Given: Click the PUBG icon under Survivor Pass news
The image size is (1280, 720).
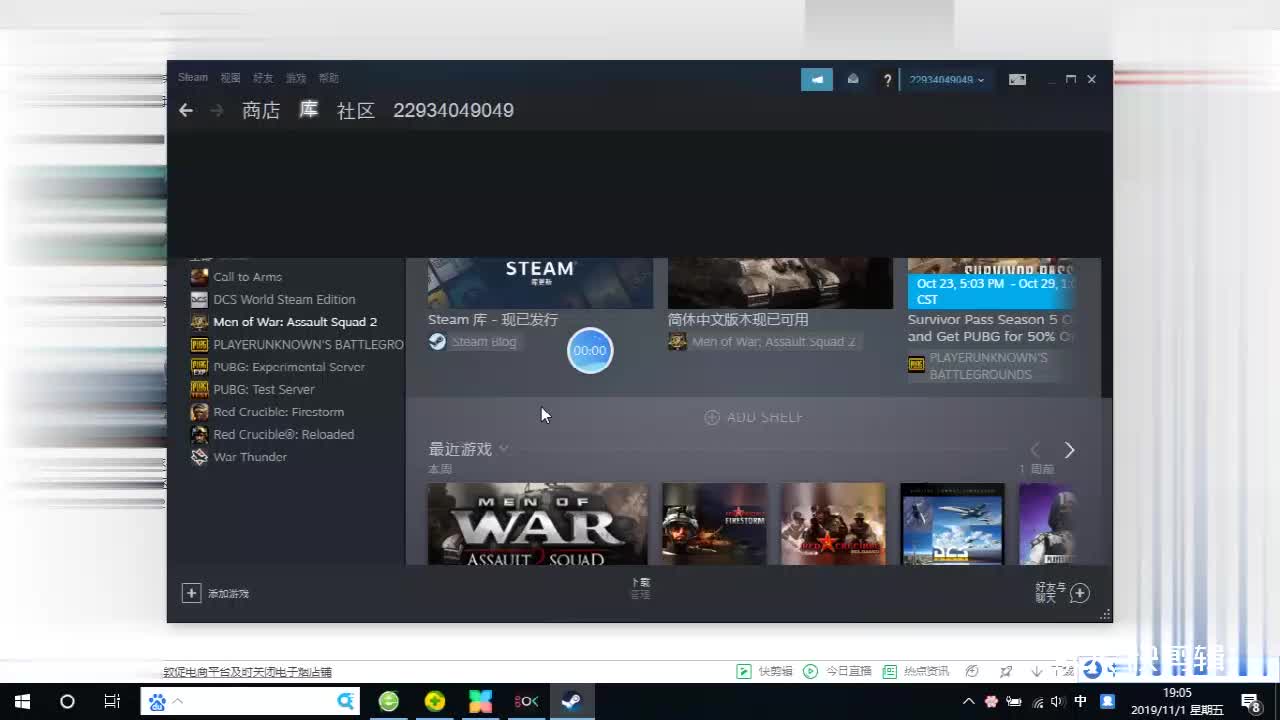Looking at the screenshot, I should coord(916,365).
